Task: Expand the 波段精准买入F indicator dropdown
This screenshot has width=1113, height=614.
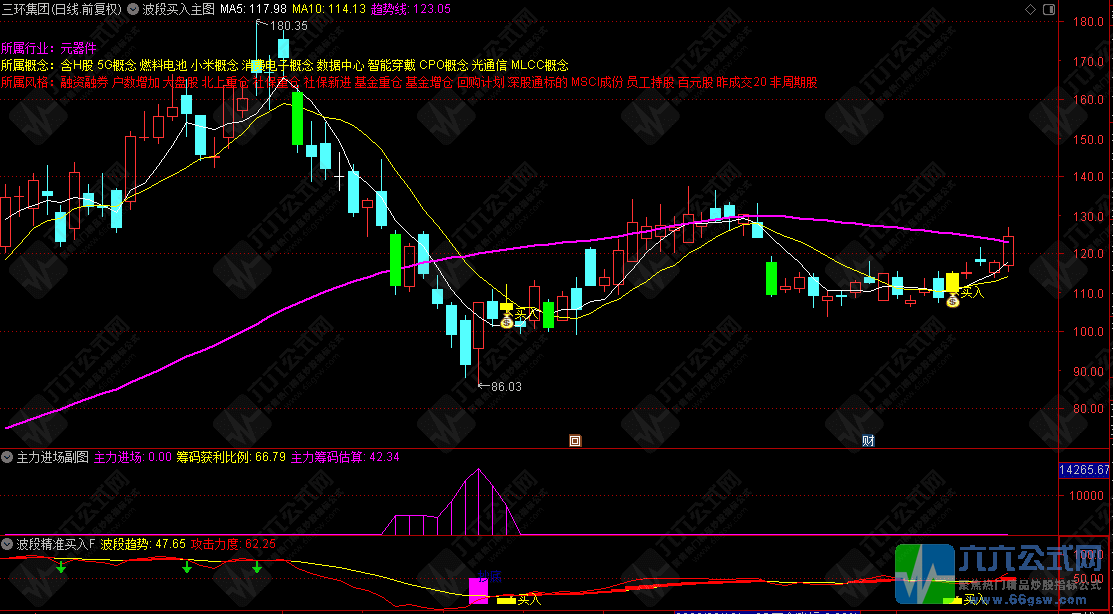Action: click(8, 544)
